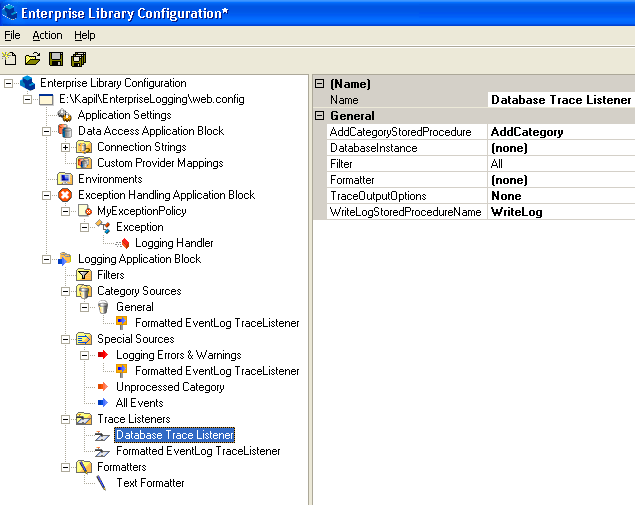Click the red Exception Handling block icon
The height and width of the screenshot is (512, 635).
pos(65,195)
